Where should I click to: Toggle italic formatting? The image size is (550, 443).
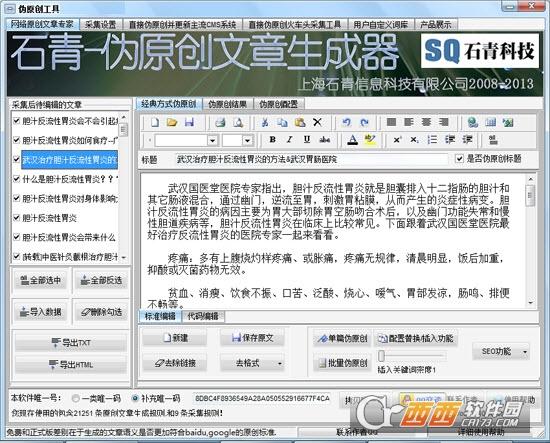coord(289,140)
